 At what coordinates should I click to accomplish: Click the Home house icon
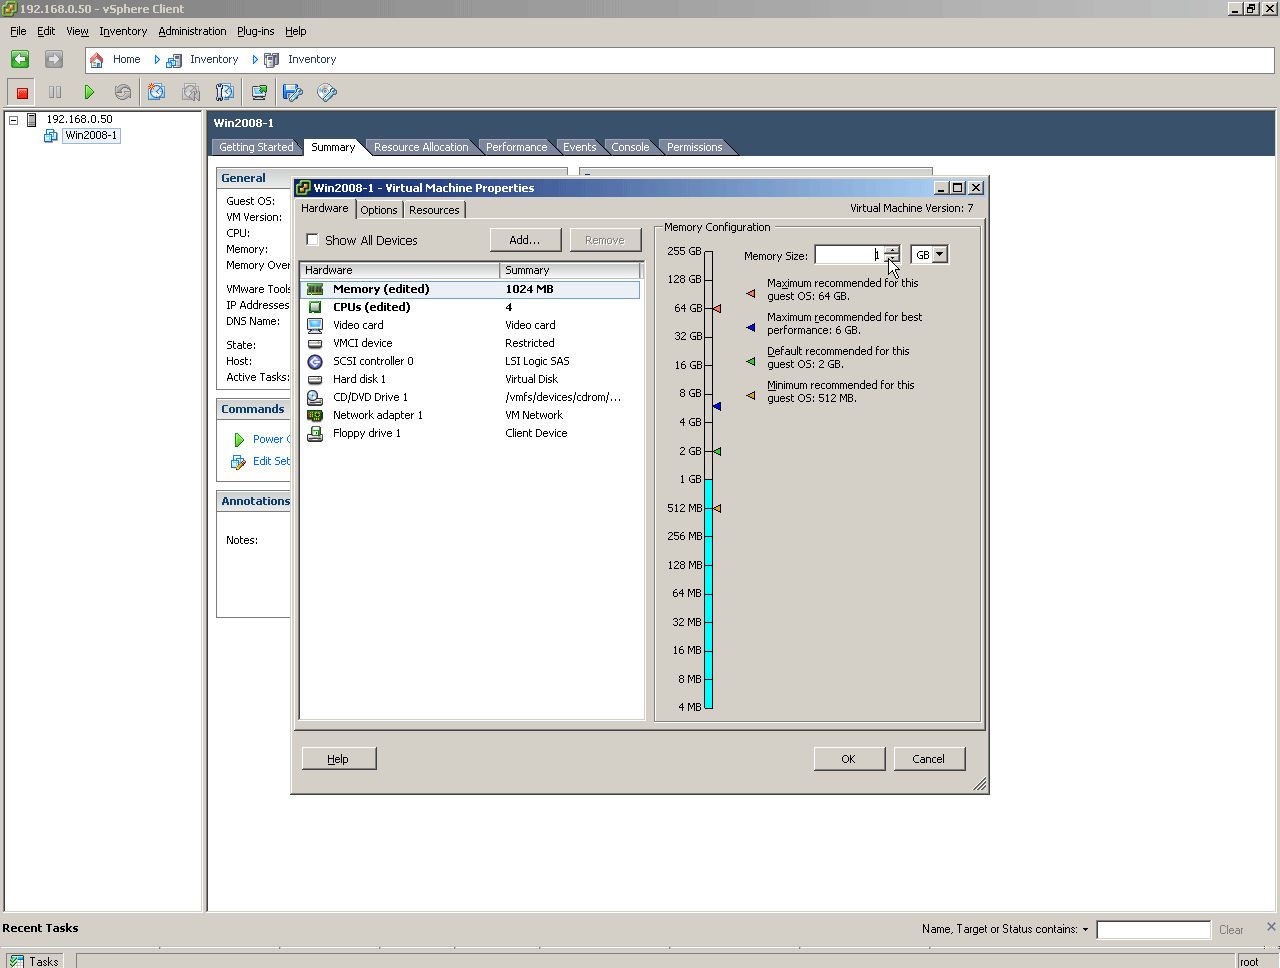point(97,60)
